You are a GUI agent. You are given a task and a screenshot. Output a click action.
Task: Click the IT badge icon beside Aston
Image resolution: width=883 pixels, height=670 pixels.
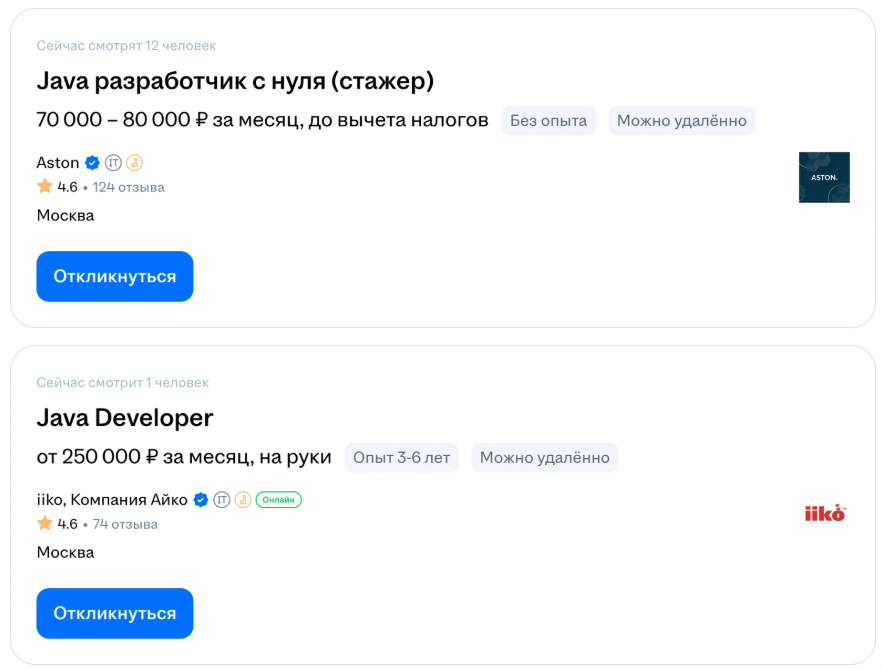(113, 163)
